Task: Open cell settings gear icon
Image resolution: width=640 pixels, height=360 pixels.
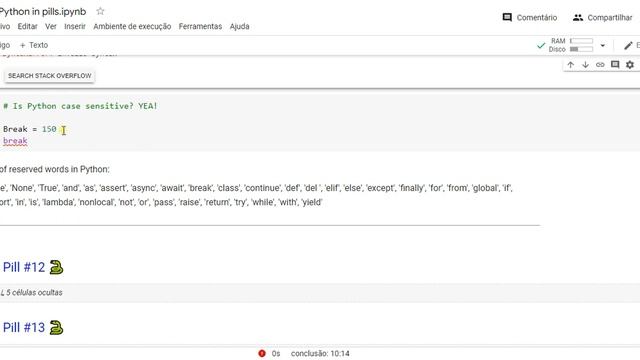Action: pyautogui.click(x=630, y=64)
